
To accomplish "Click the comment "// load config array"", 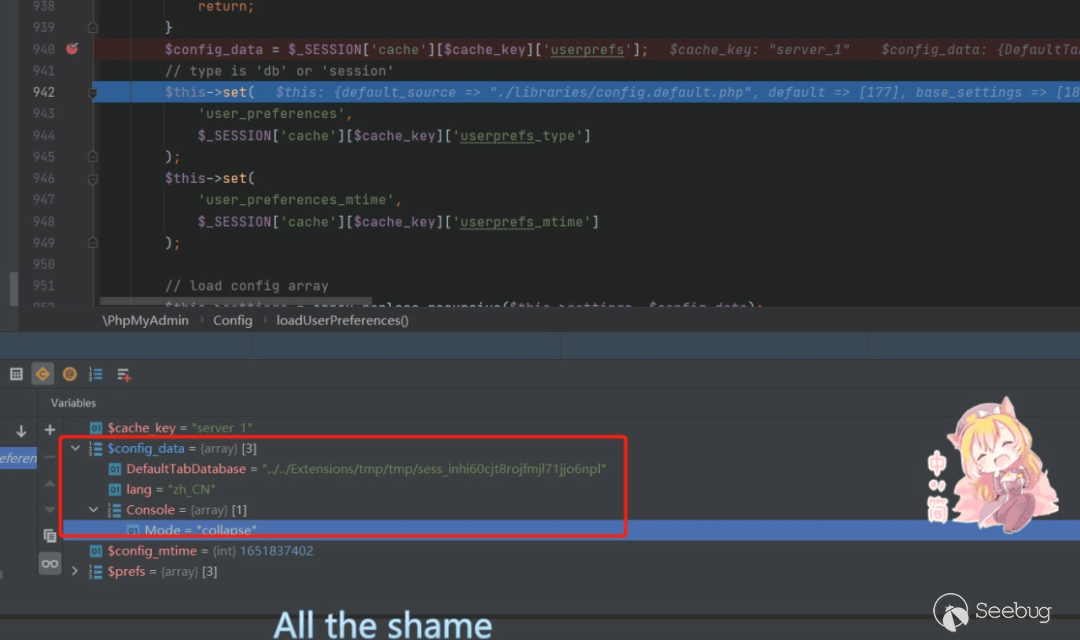I will coord(247,286).
